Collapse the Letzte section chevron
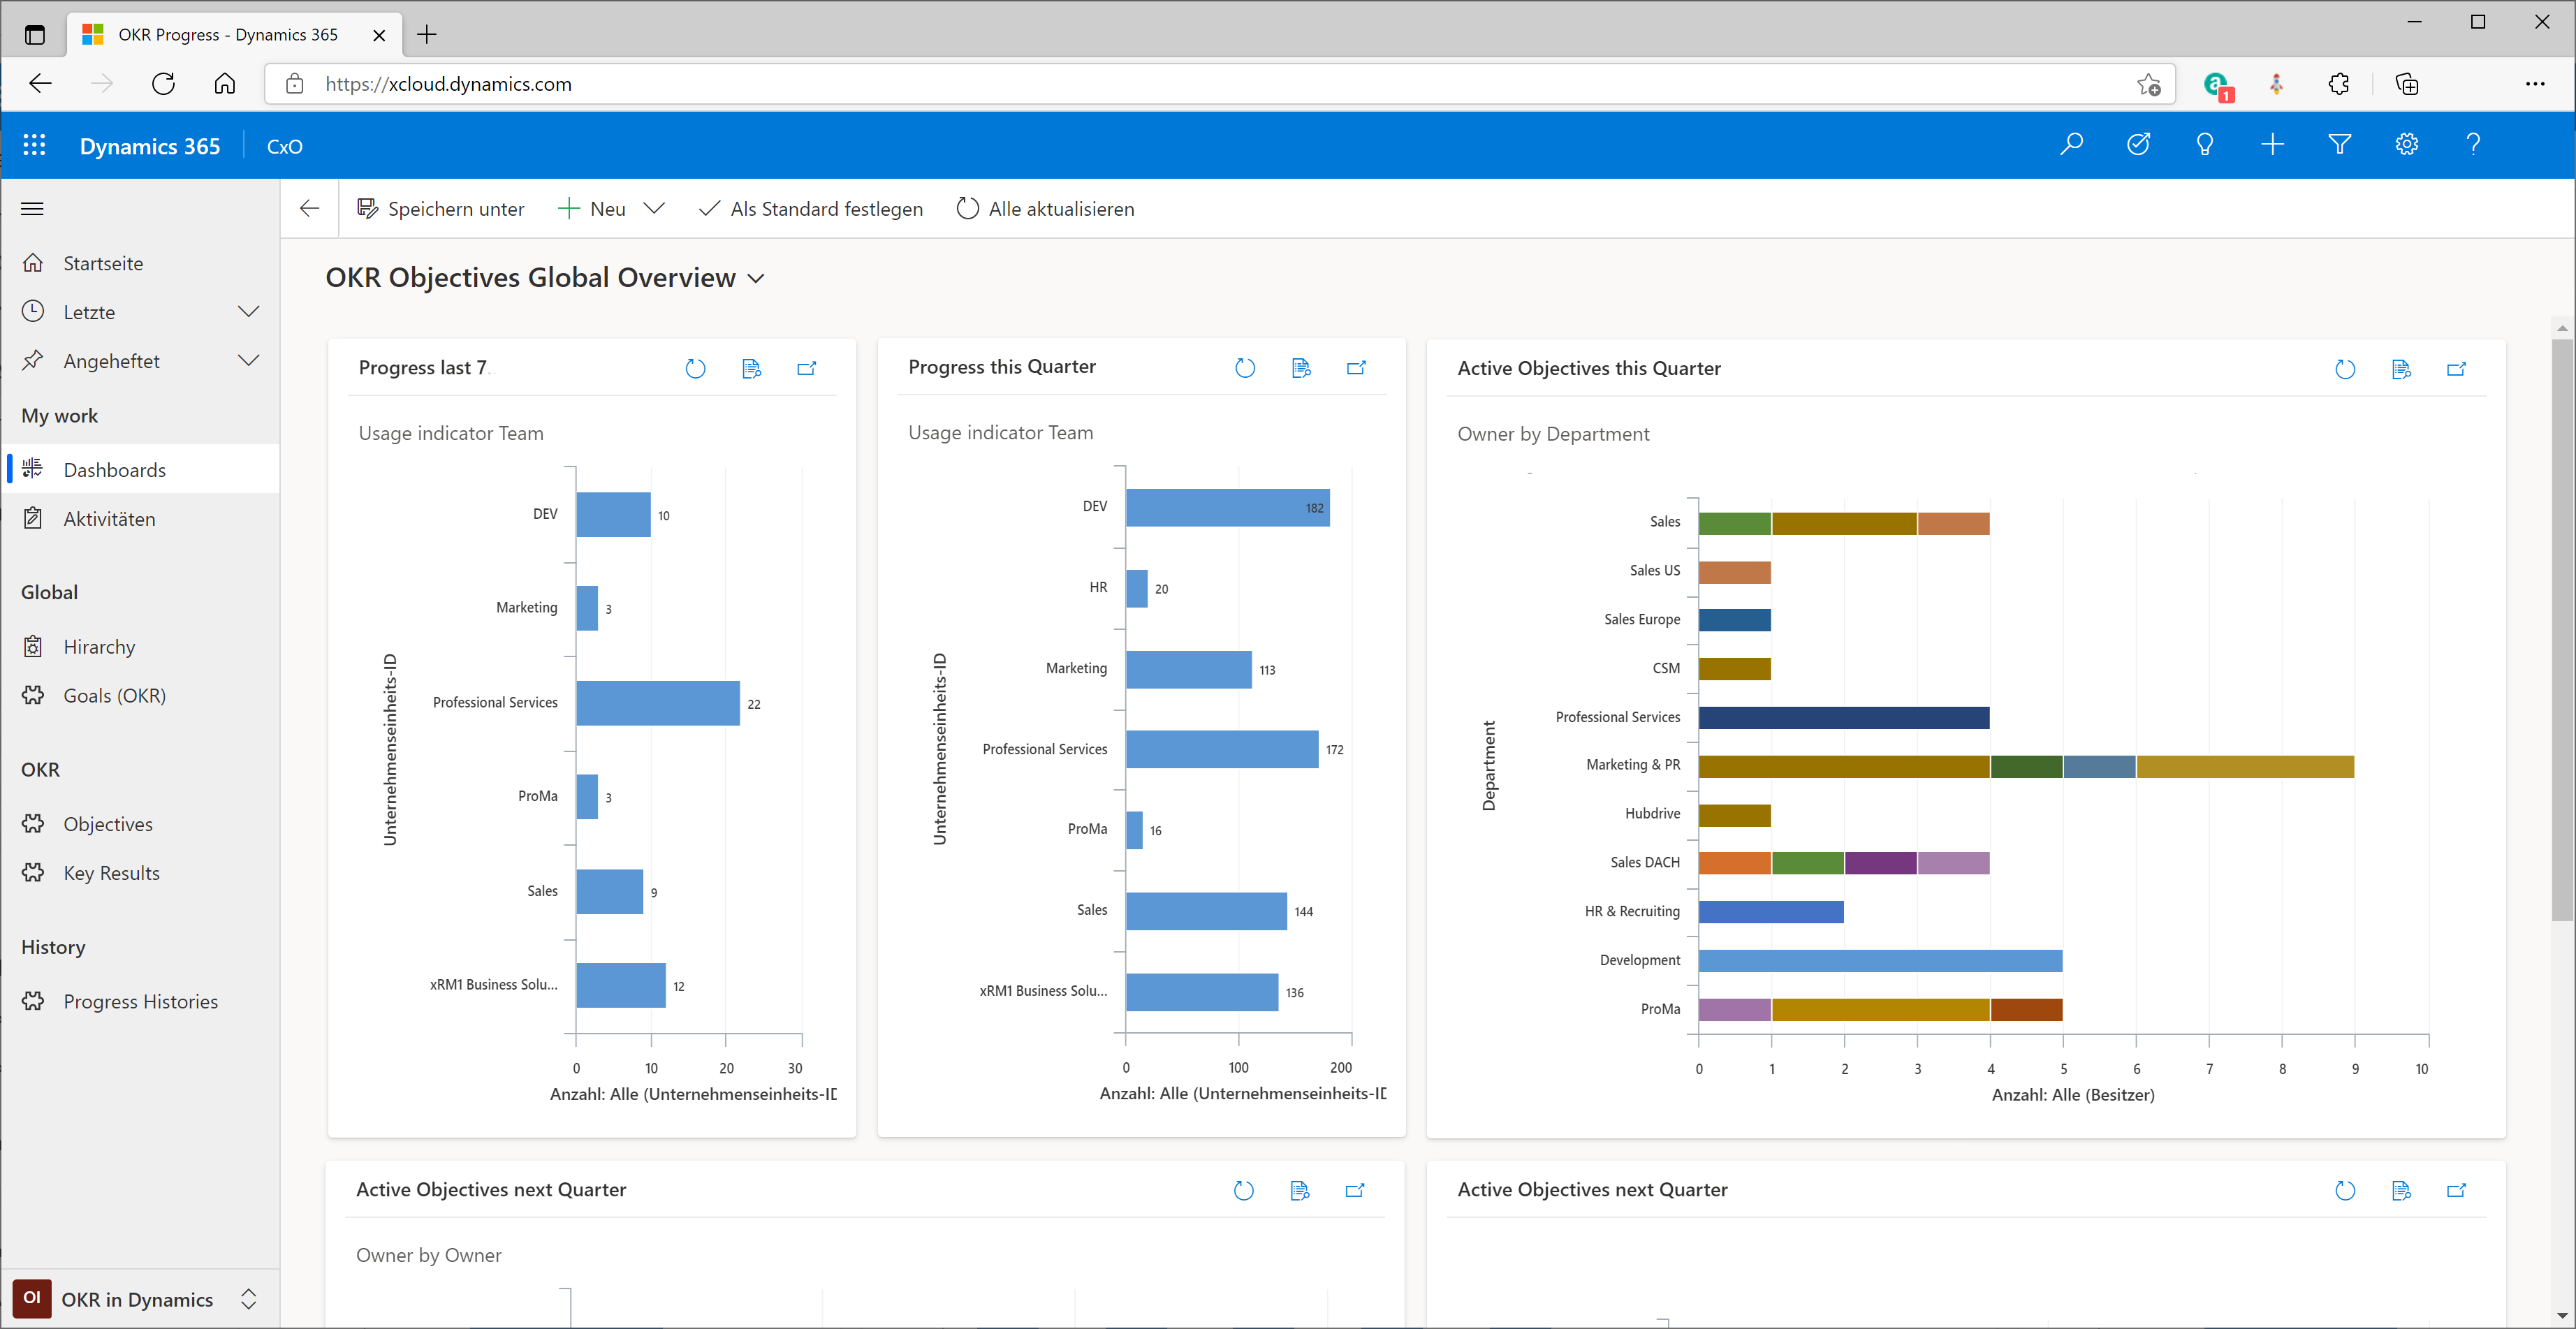 [x=249, y=311]
